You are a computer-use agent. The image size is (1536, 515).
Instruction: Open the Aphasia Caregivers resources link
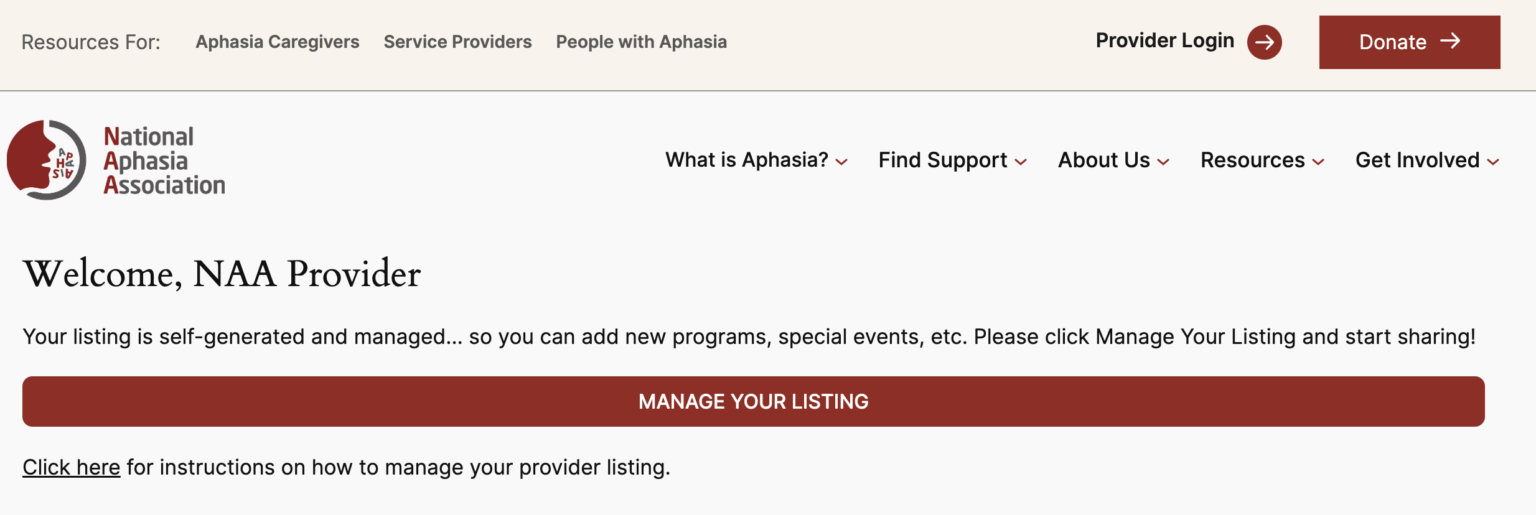(277, 42)
